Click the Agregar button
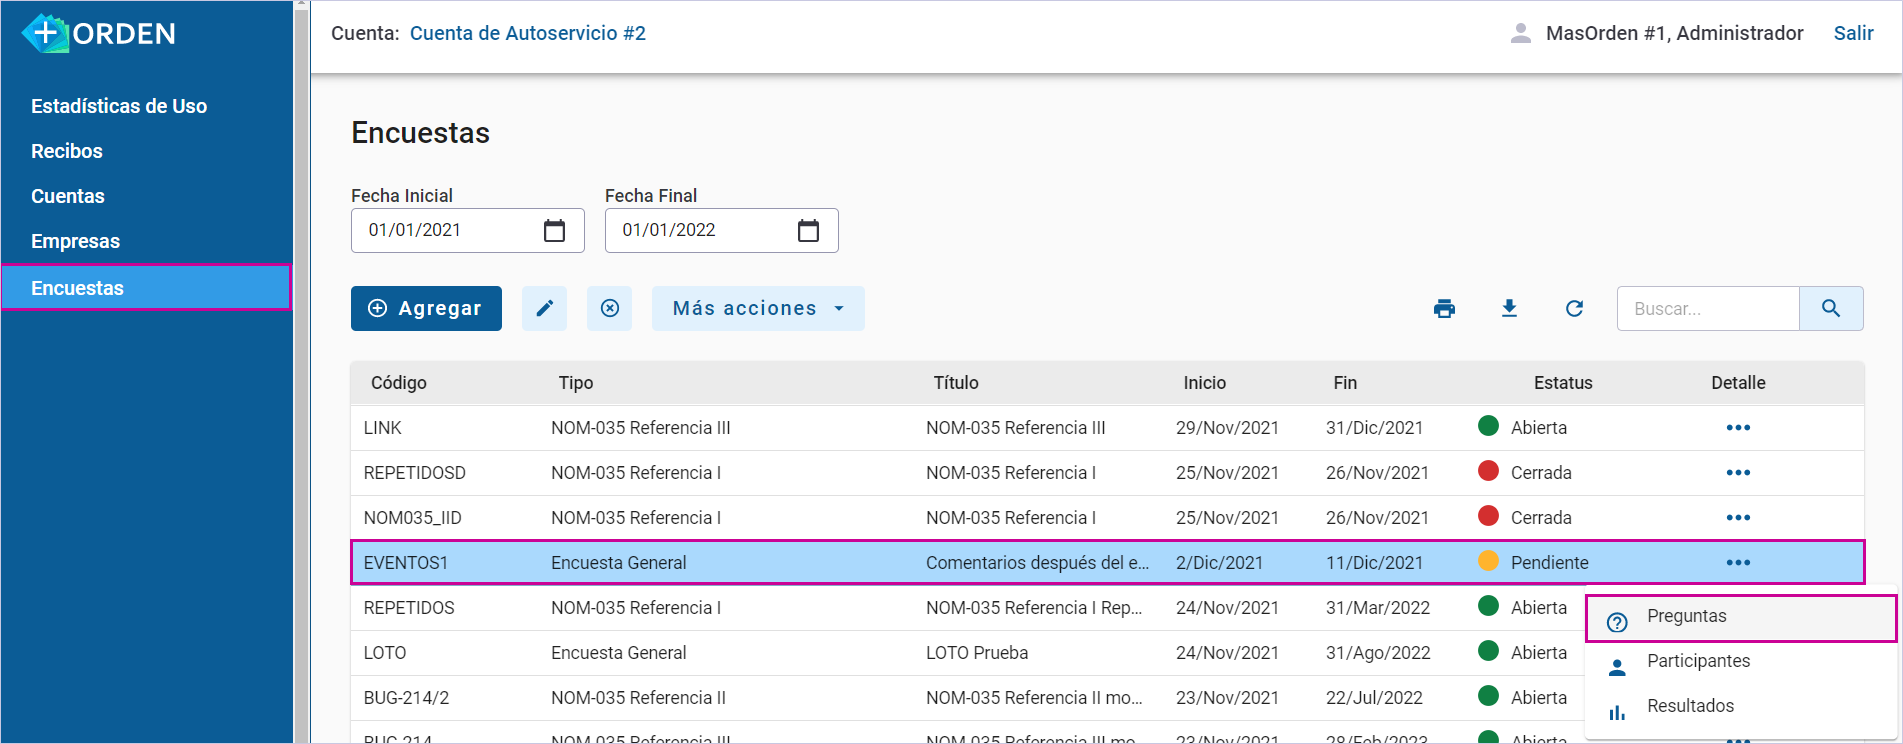The width and height of the screenshot is (1903, 744). 426,309
